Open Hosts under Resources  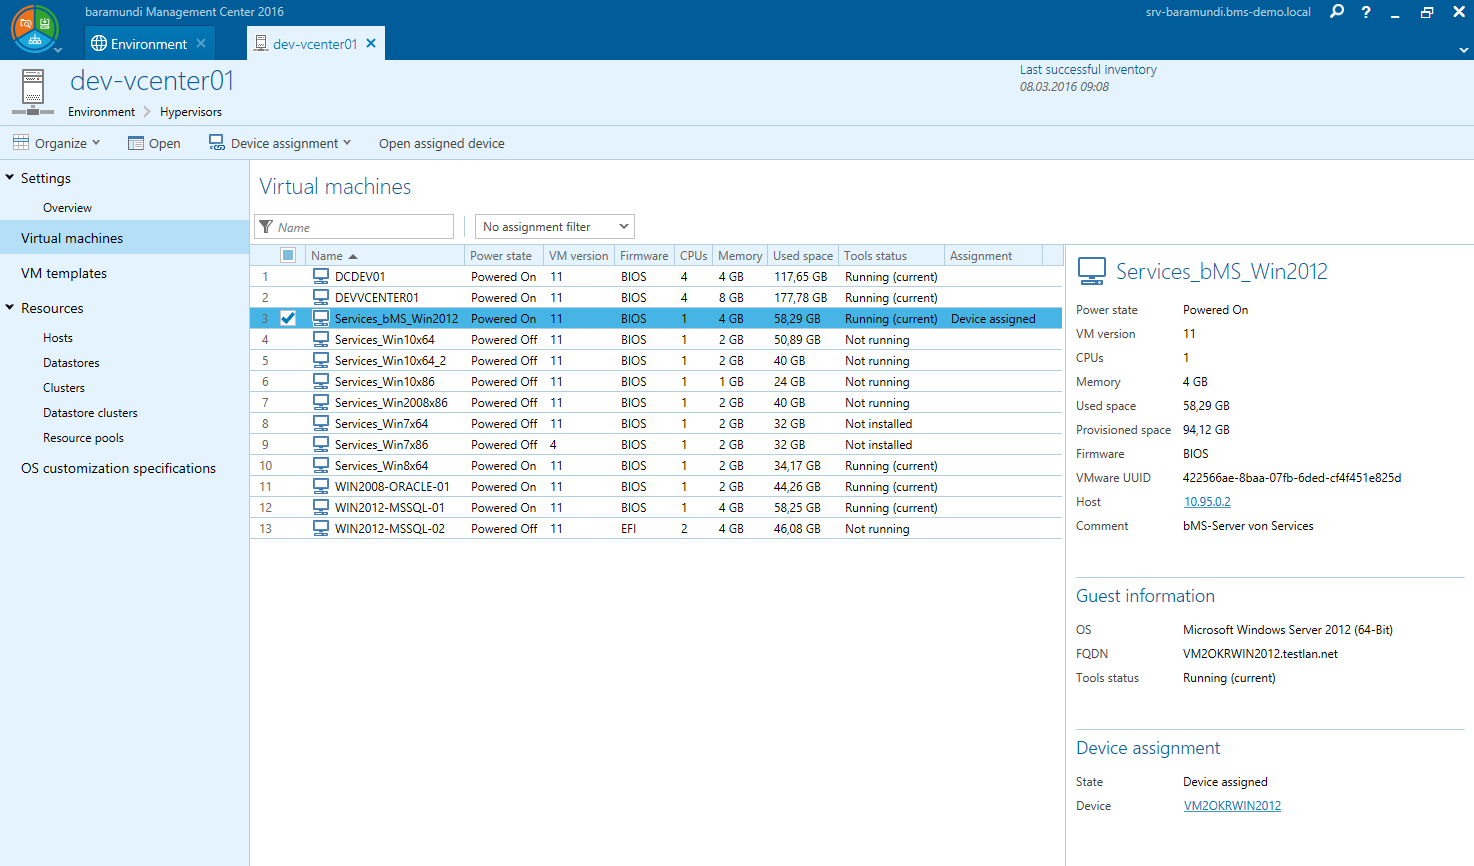(x=58, y=338)
